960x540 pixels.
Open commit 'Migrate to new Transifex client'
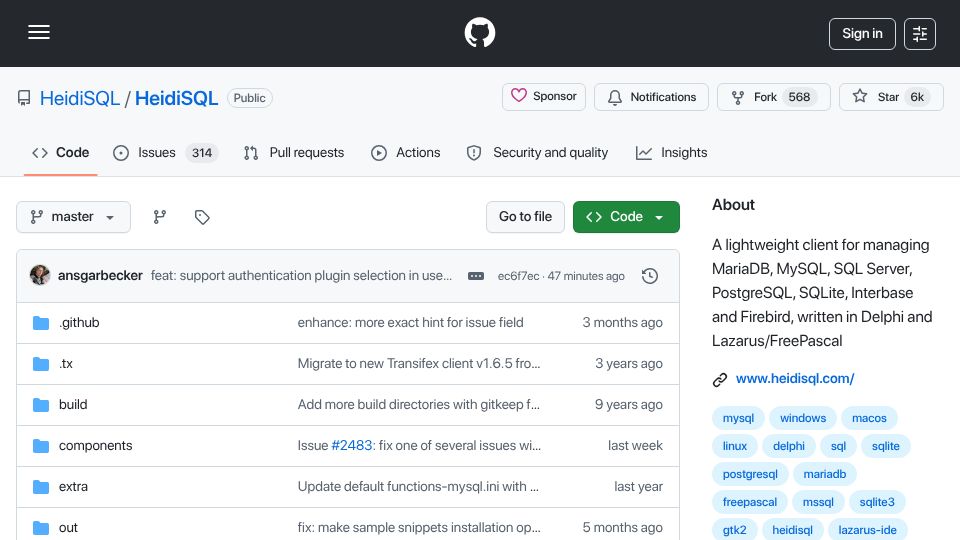pyautogui.click(x=419, y=364)
